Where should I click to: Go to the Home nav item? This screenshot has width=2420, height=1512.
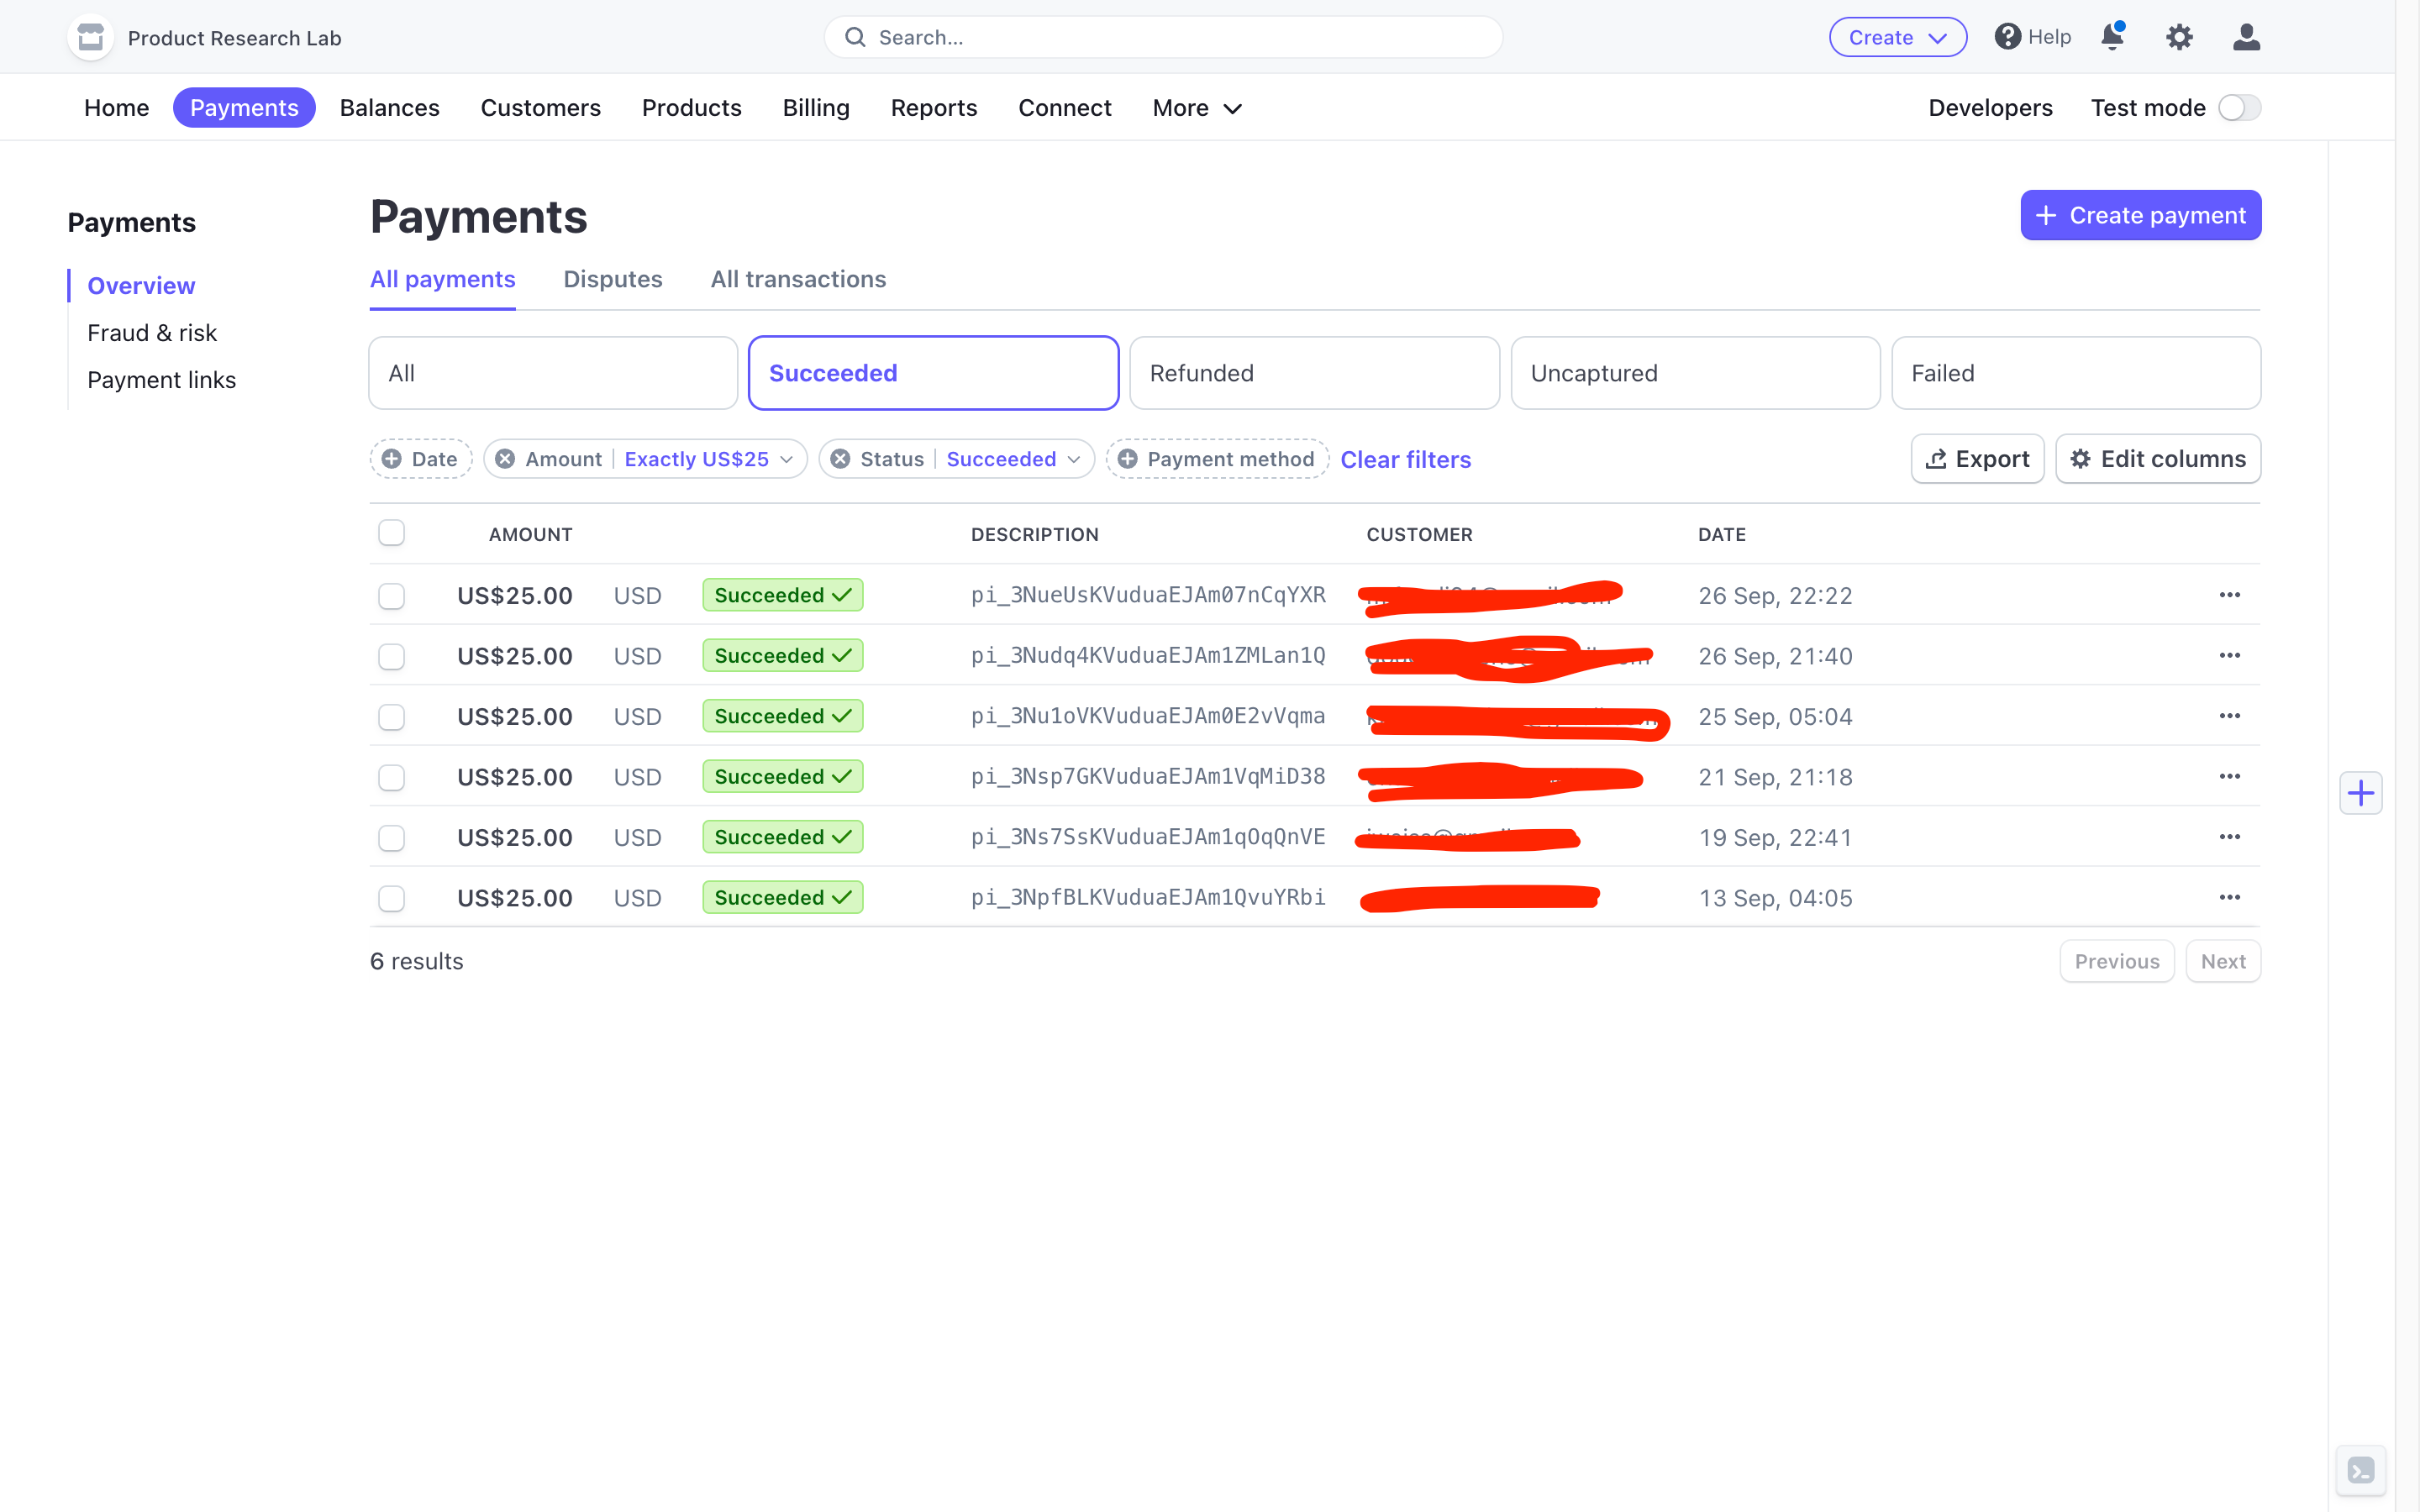coord(117,108)
